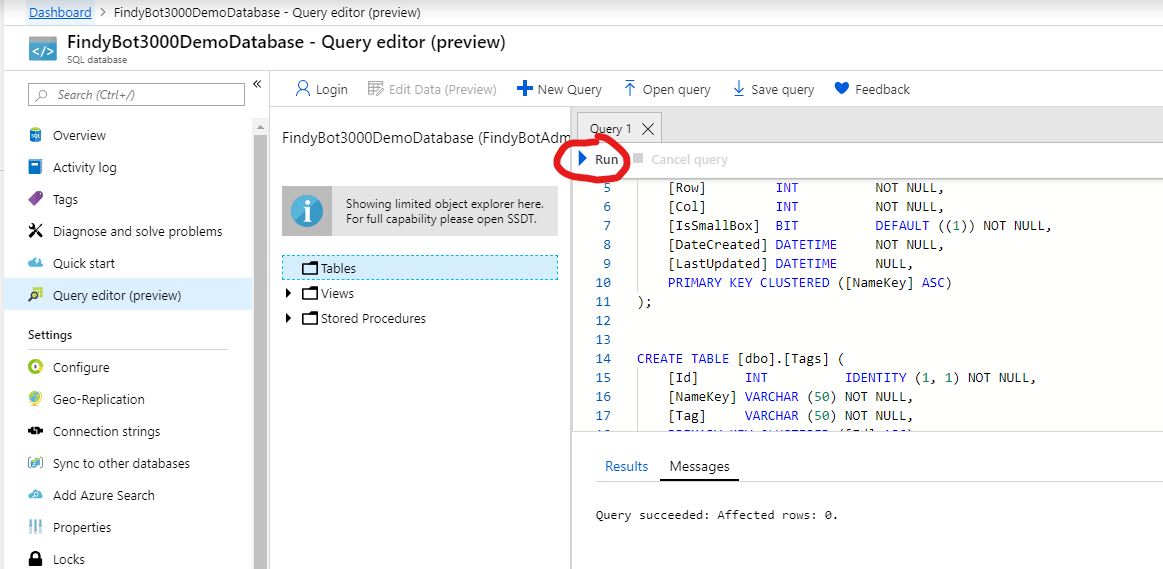Expand the Stored Procedures node arrow
The width and height of the screenshot is (1163, 569).
coord(289,318)
